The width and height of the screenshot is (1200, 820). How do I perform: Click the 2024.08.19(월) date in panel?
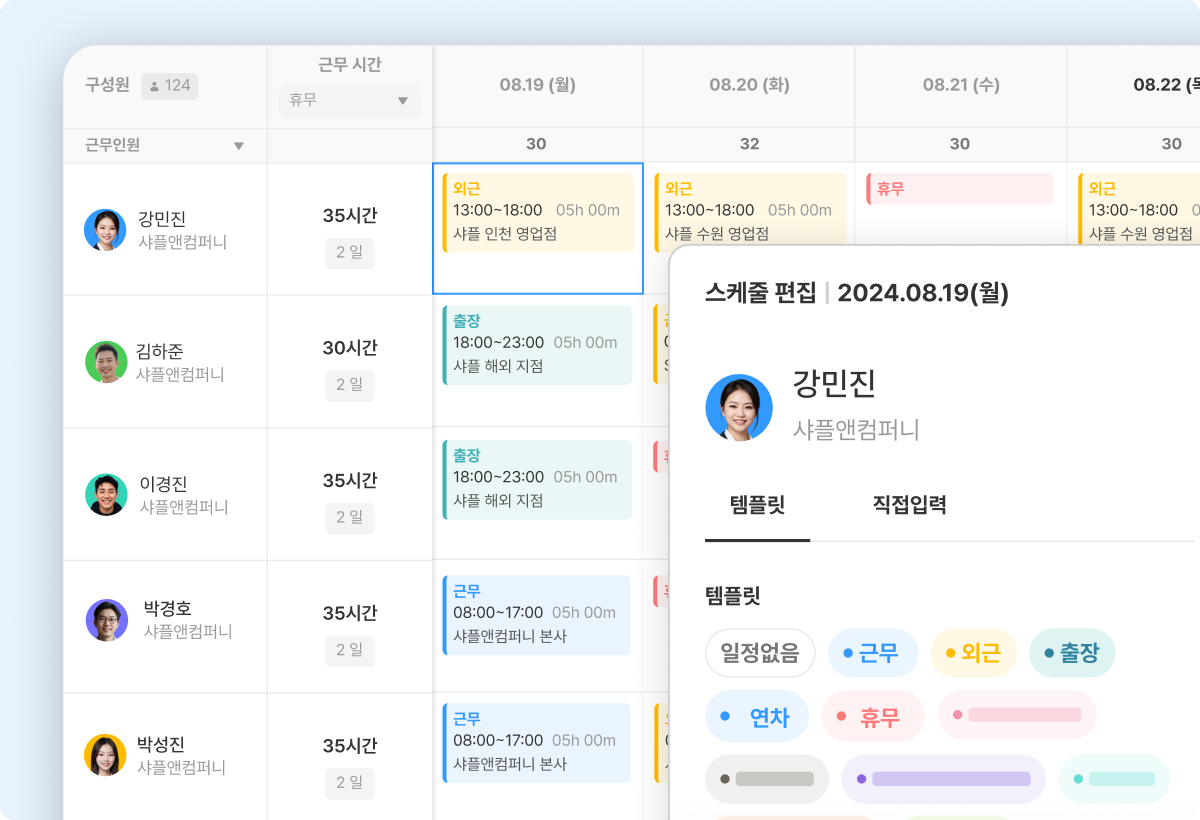point(923,293)
